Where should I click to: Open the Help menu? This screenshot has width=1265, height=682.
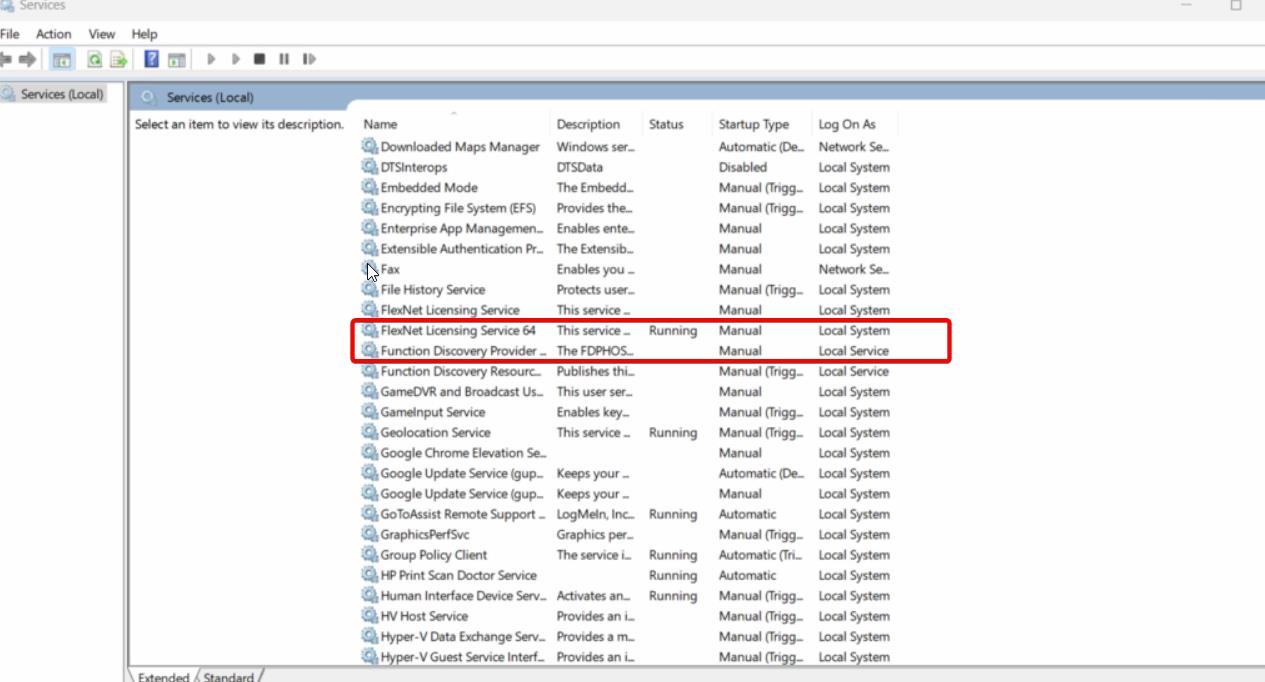145,34
